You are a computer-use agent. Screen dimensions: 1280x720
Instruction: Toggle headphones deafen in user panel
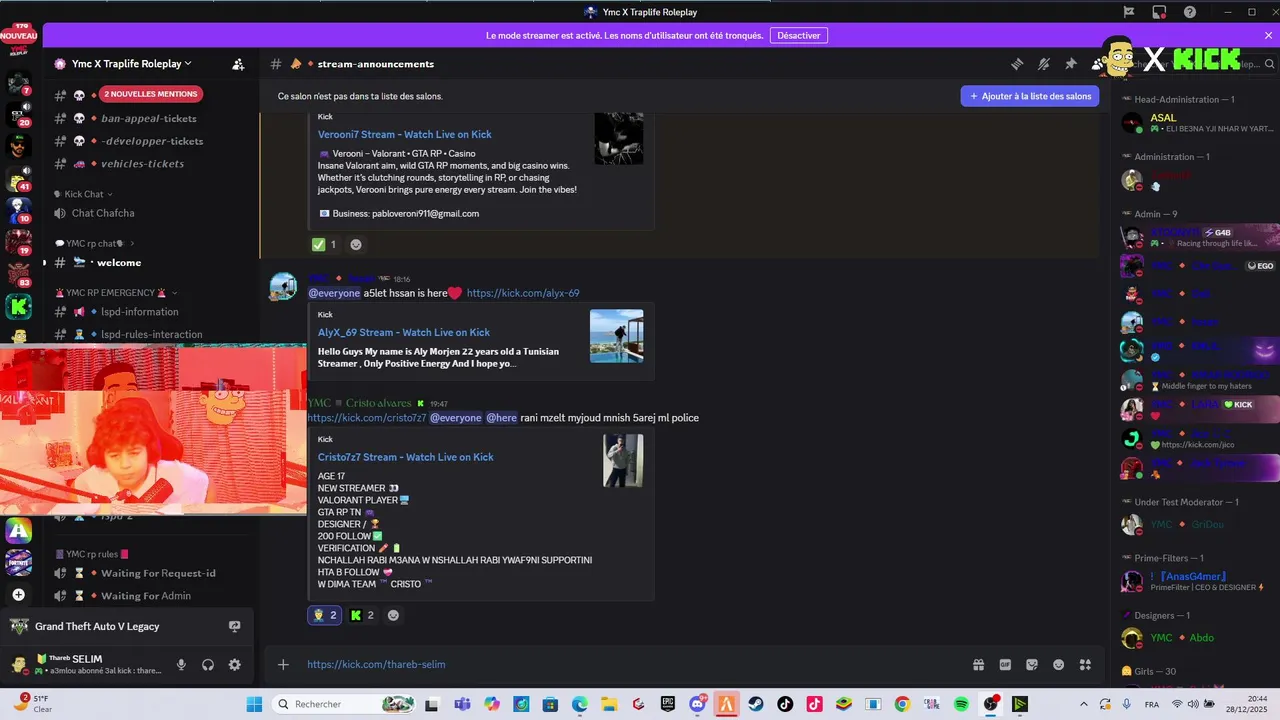[x=208, y=665]
